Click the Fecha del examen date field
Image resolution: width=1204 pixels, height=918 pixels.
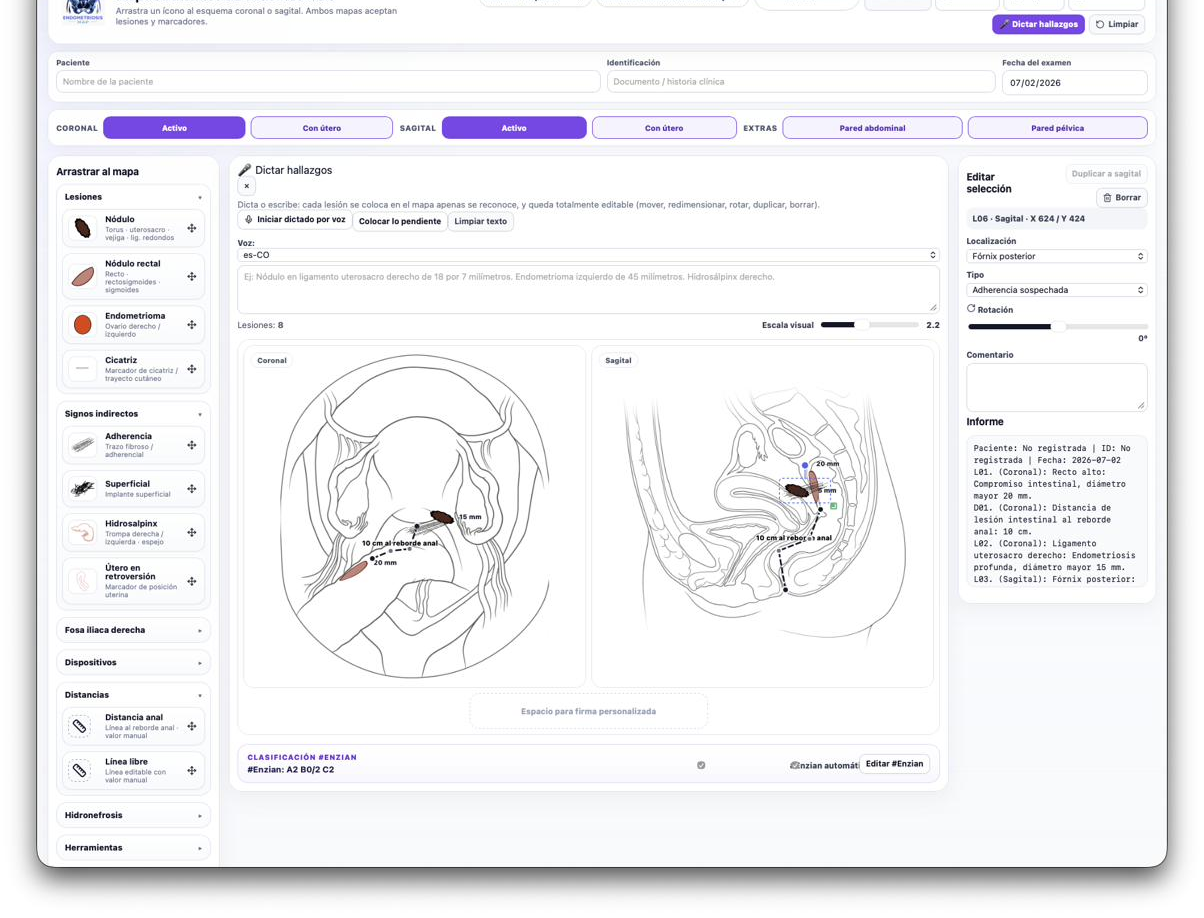pyautogui.click(x=1074, y=83)
